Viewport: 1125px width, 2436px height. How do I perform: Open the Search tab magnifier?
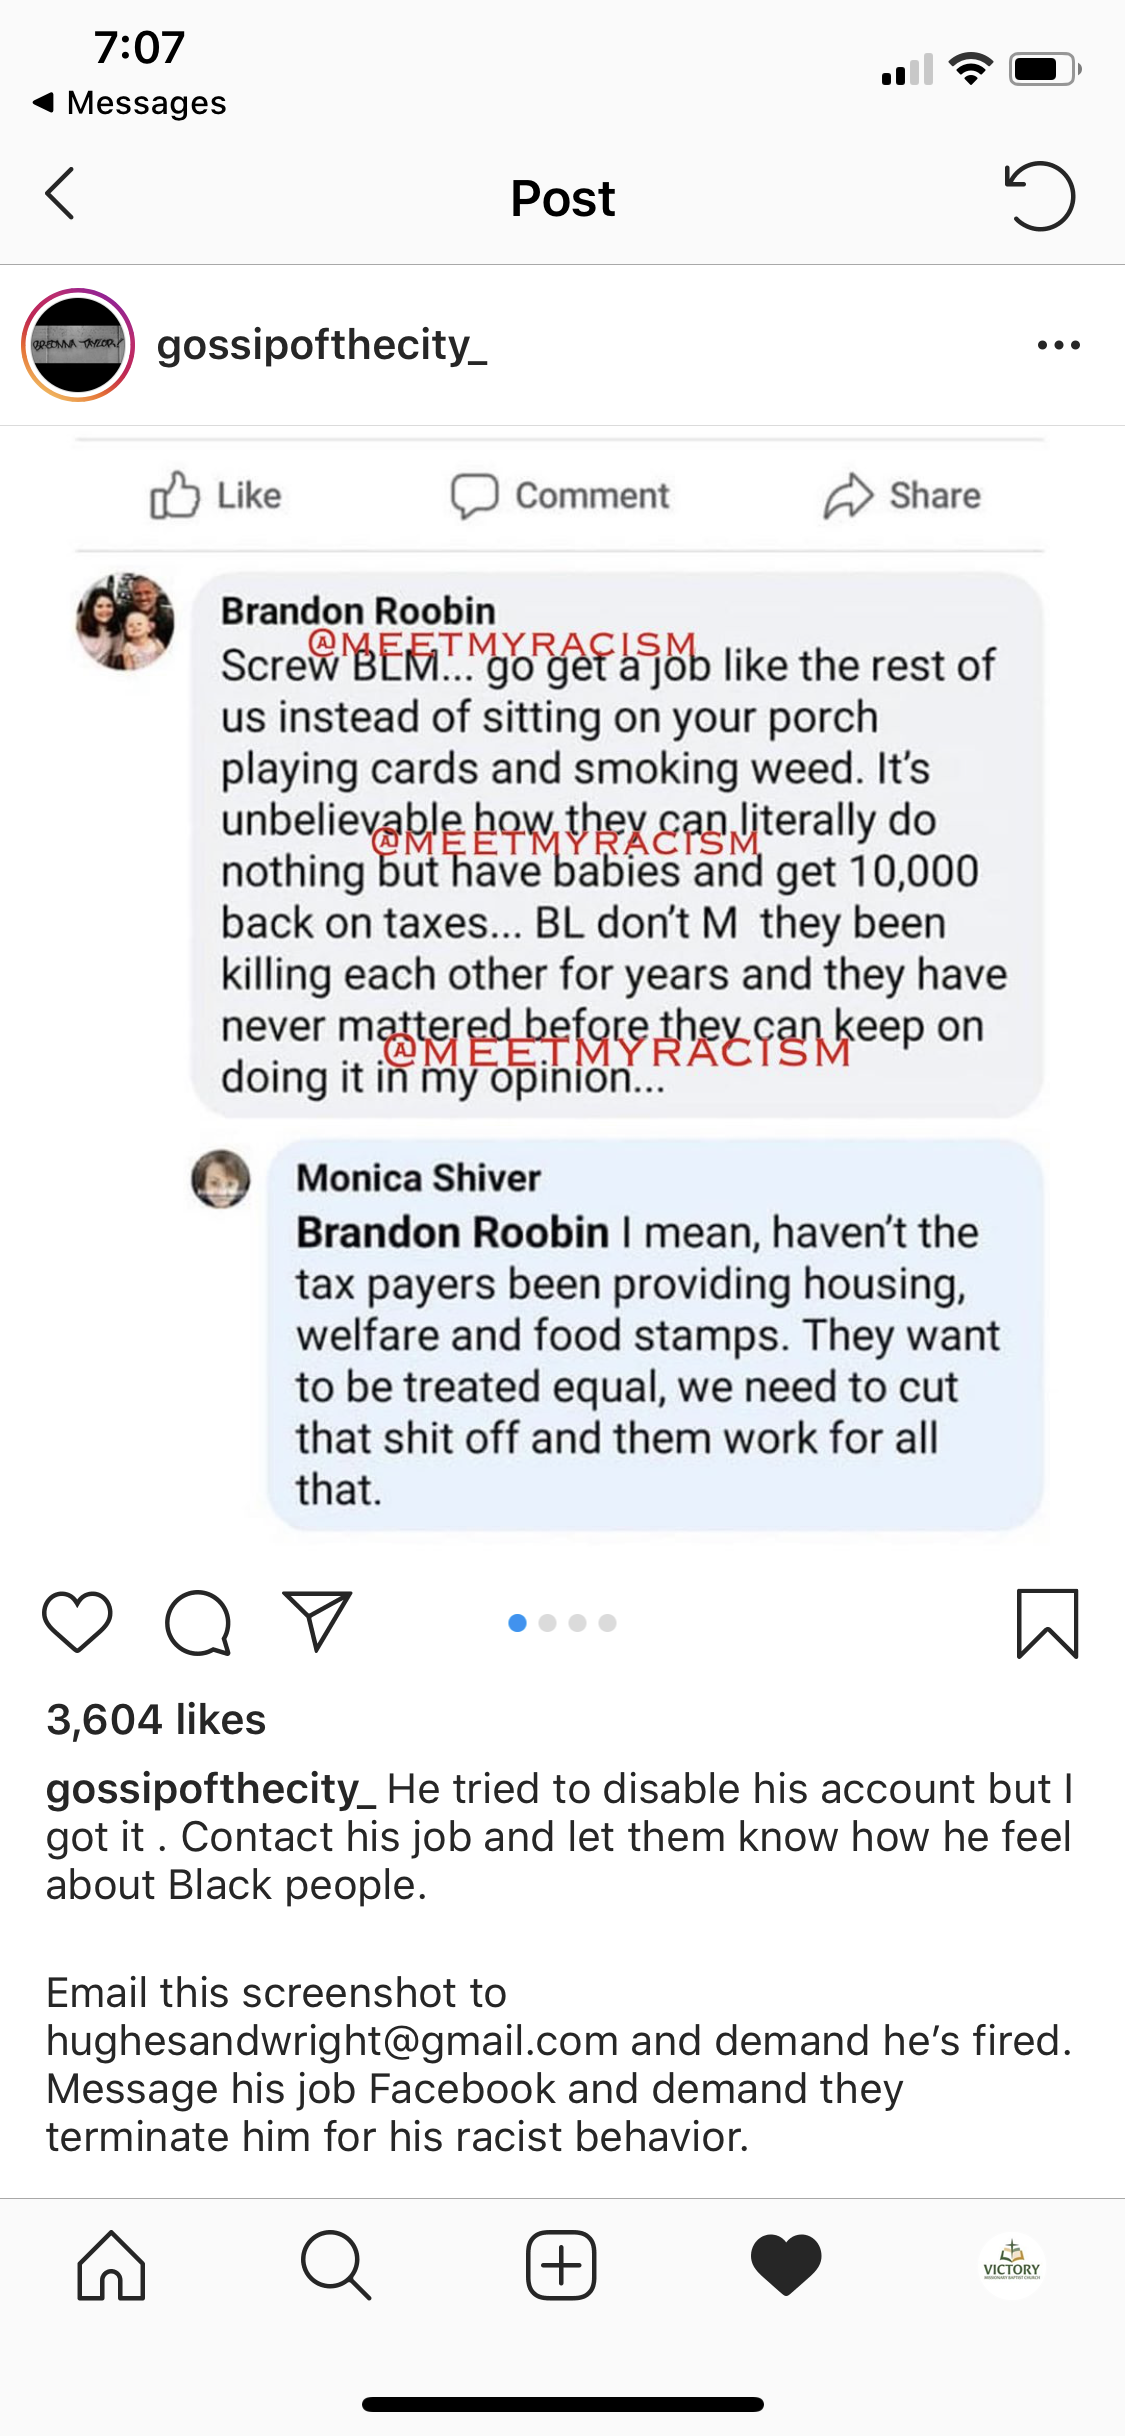coord(336,2265)
